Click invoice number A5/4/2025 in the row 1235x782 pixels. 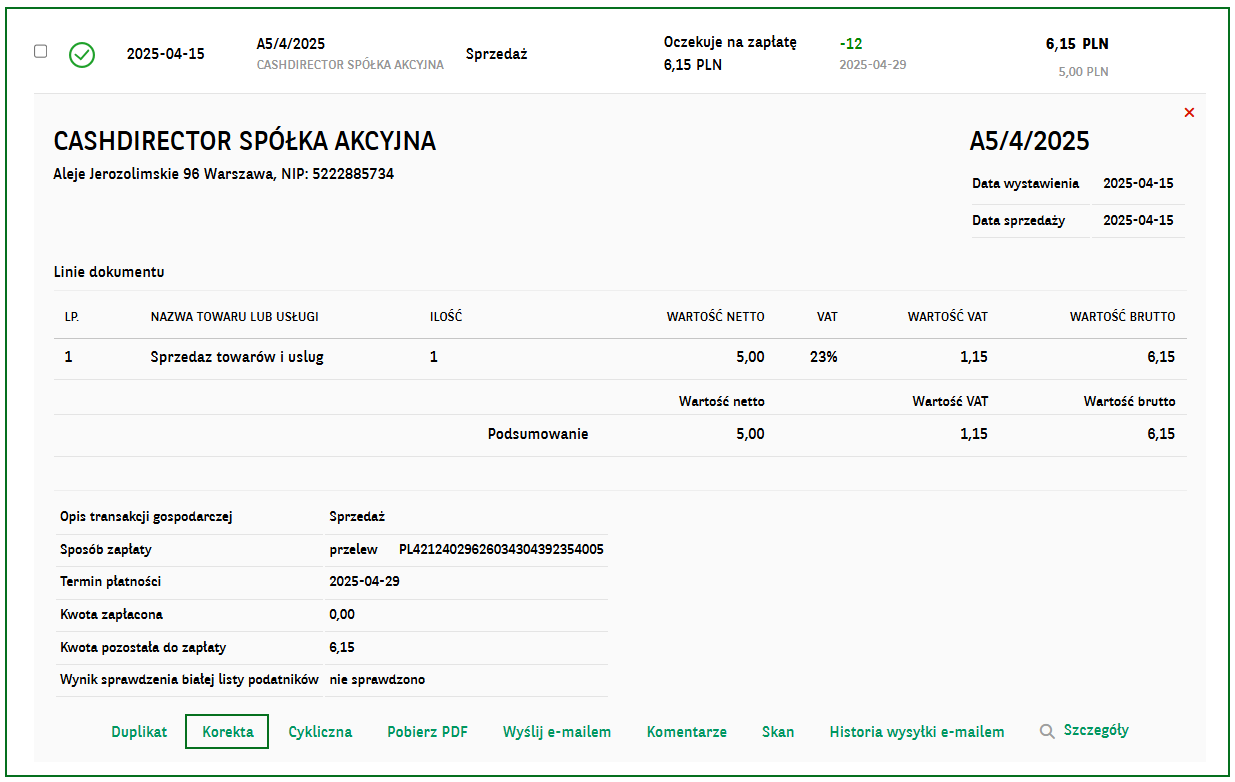click(x=291, y=44)
